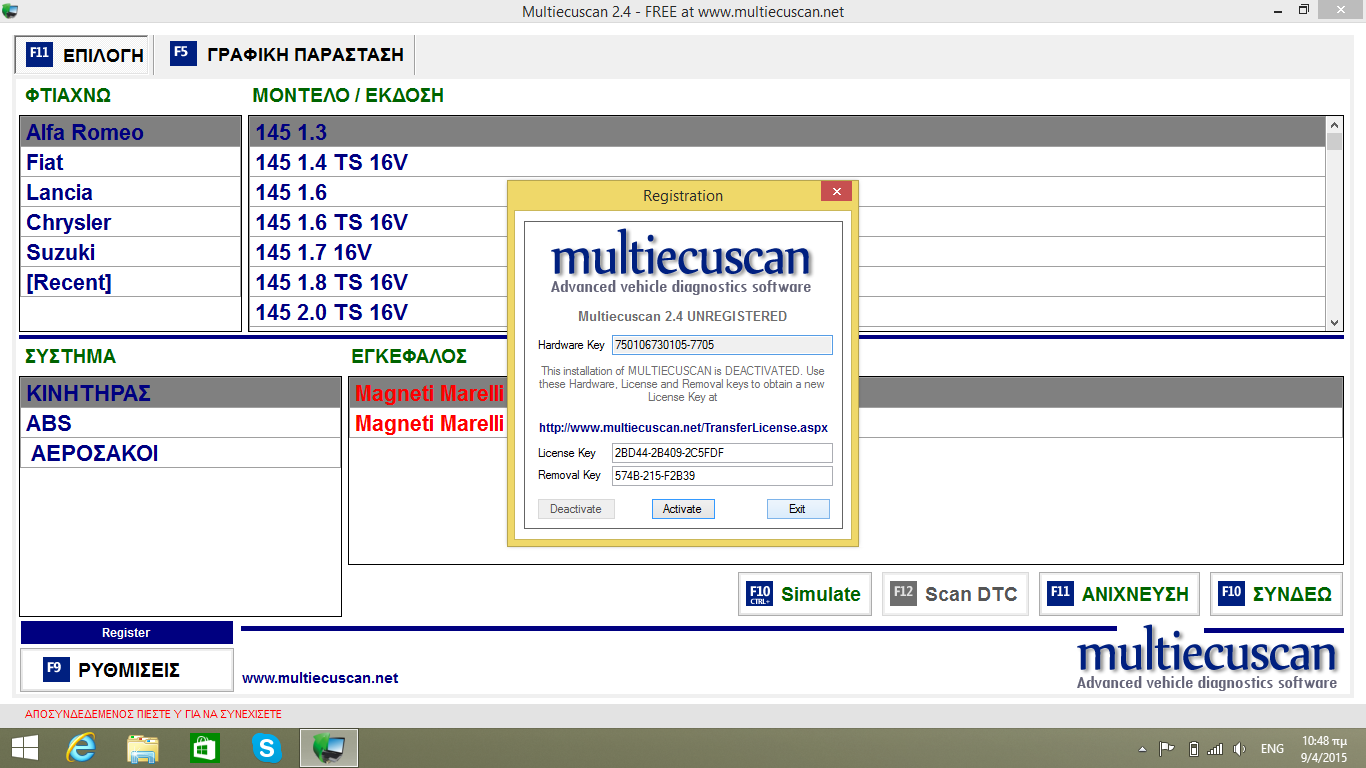This screenshot has width=1366, height=768.
Task: Click Activate in Registration dialog
Action: coord(683,509)
